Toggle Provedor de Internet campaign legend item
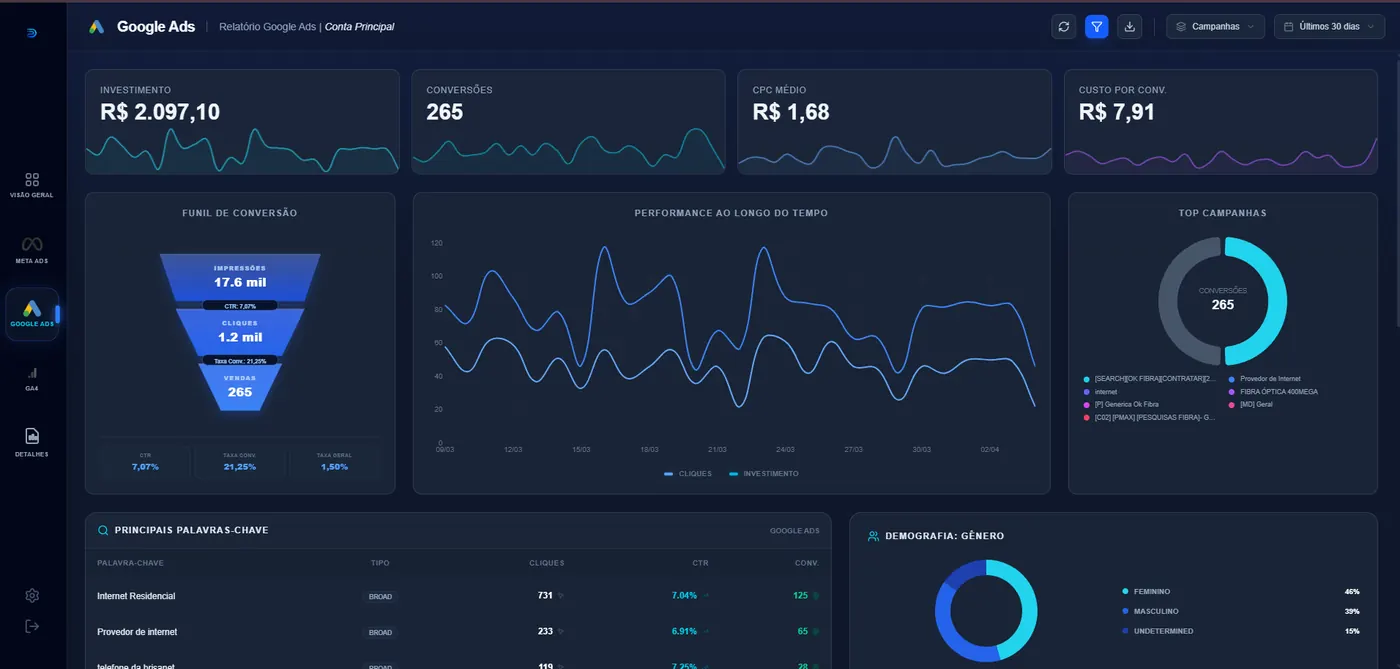The image size is (1400, 669). coord(1265,379)
